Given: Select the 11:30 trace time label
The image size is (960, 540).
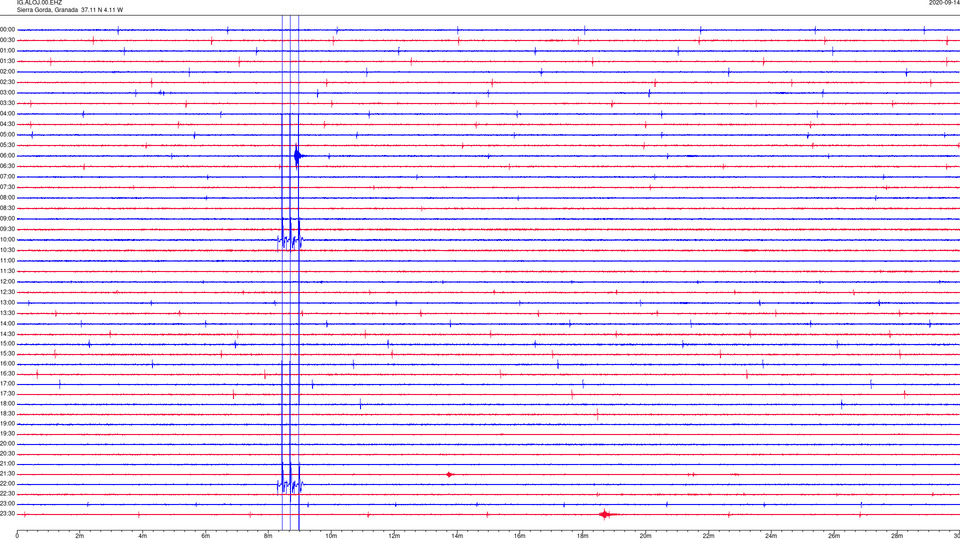Looking at the screenshot, I should (x=7, y=271).
